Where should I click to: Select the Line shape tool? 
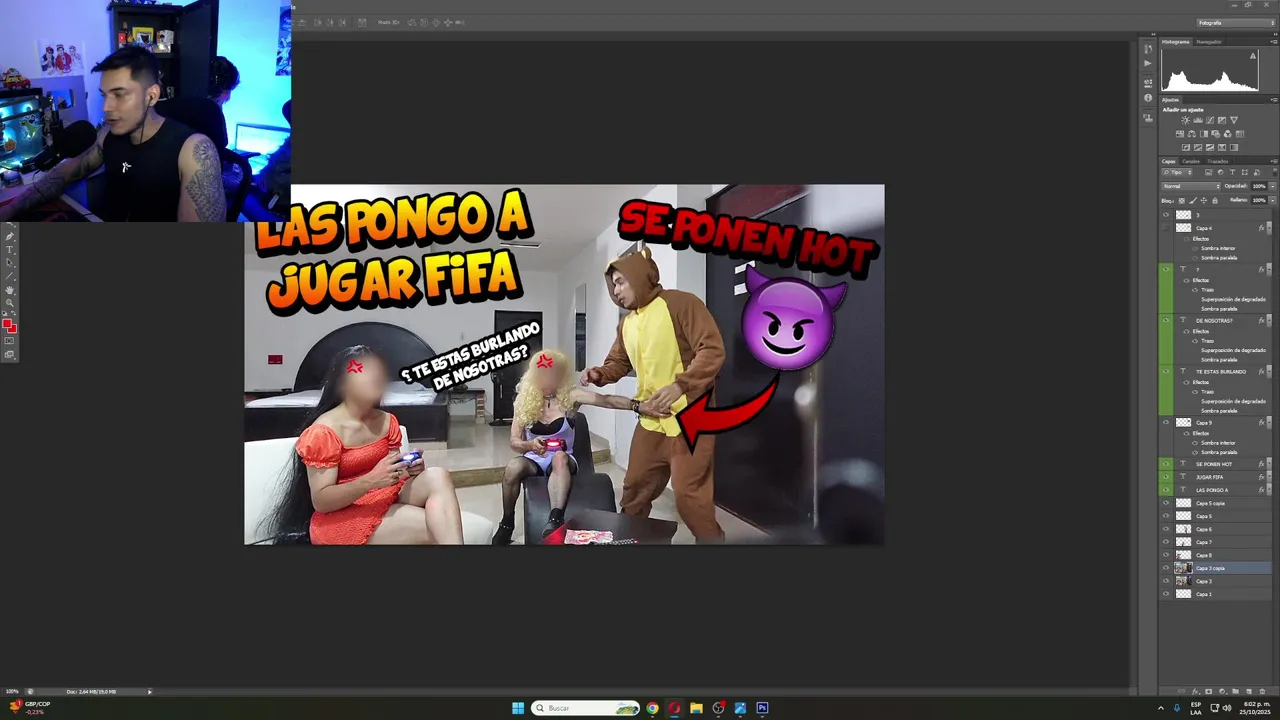point(9,276)
